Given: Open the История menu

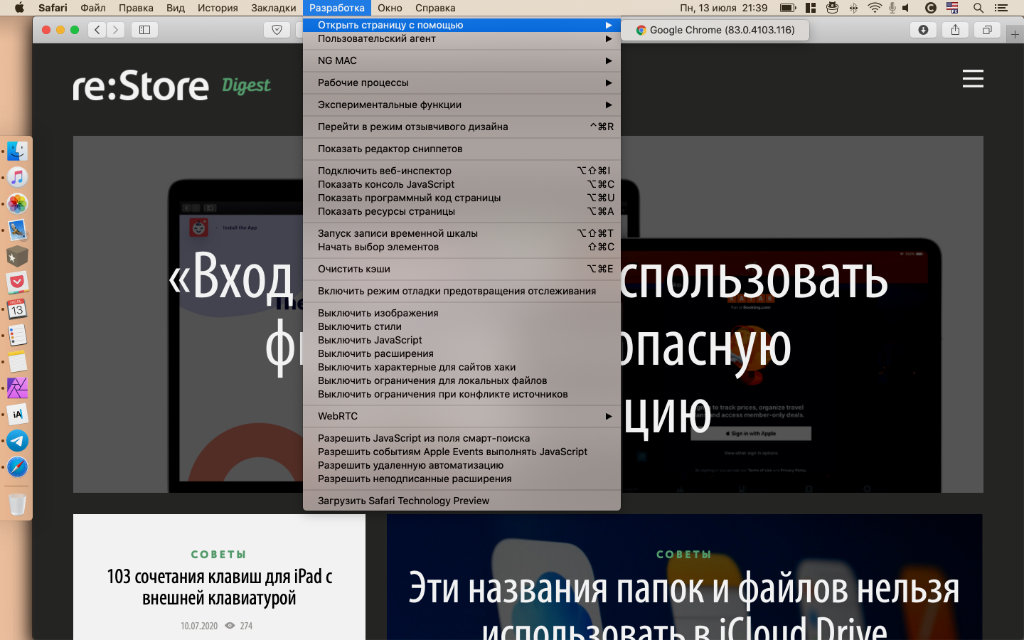Looking at the screenshot, I should [x=217, y=8].
